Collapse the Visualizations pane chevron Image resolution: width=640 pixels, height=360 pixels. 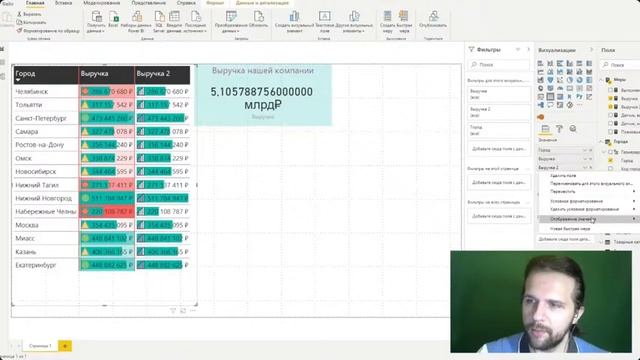pos(591,50)
